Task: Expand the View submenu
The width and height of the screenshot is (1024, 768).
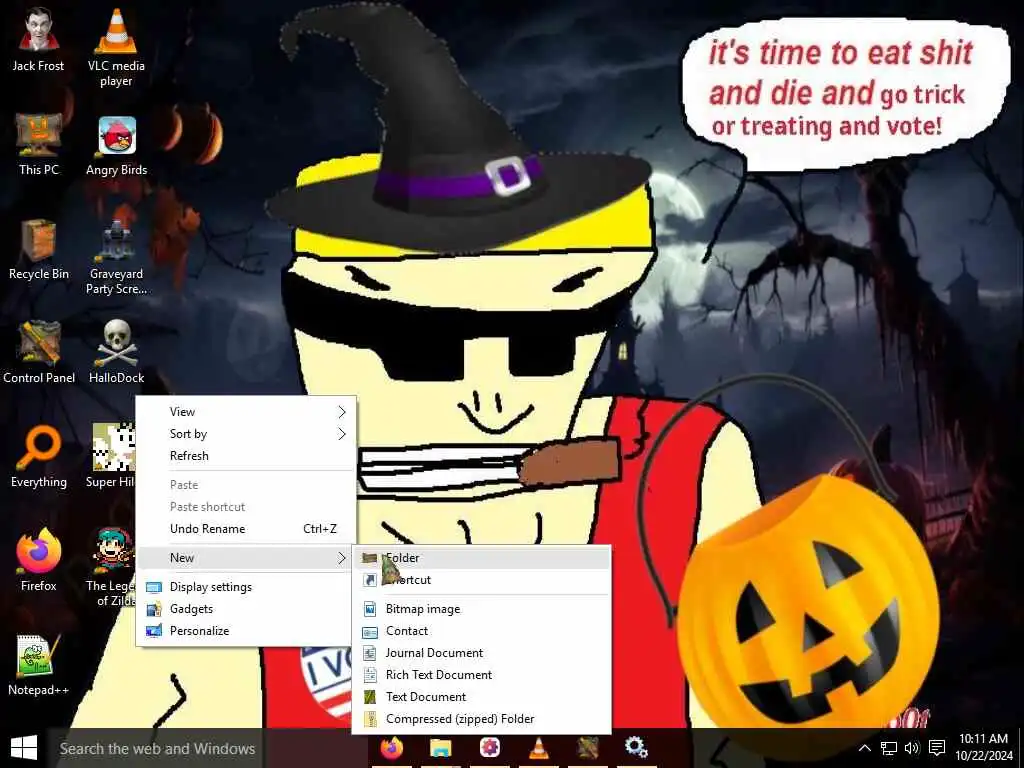Action: [246, 411]
